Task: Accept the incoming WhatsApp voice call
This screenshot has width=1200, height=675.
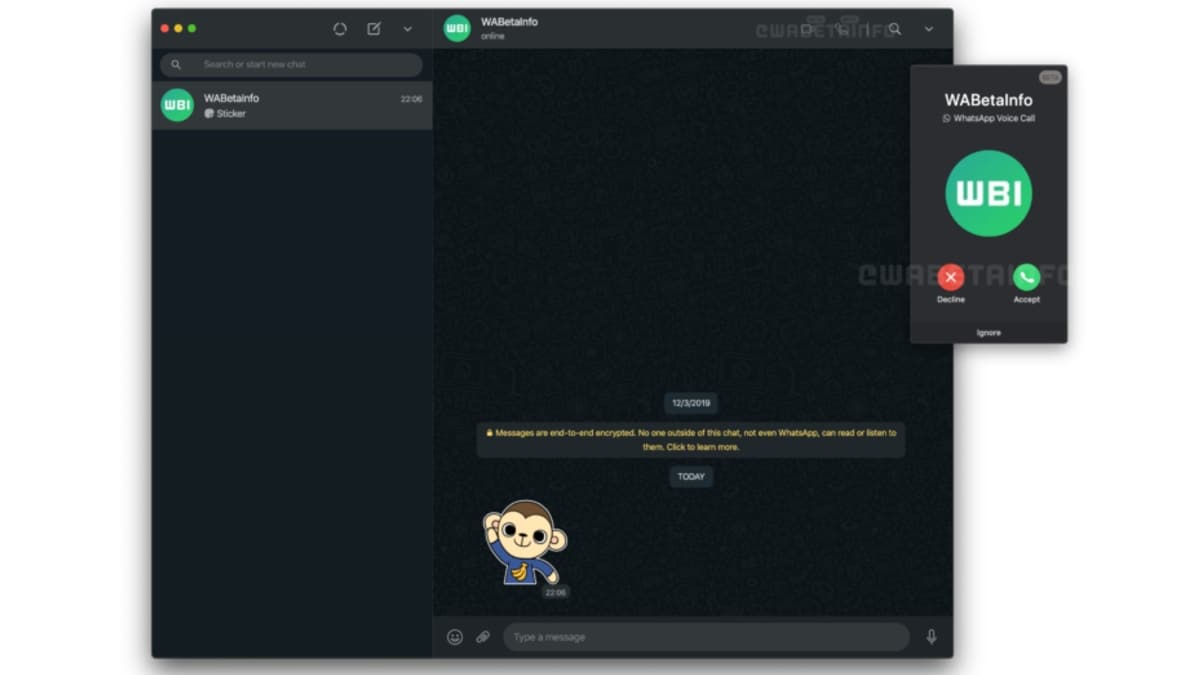Action: coord(1027,277)
